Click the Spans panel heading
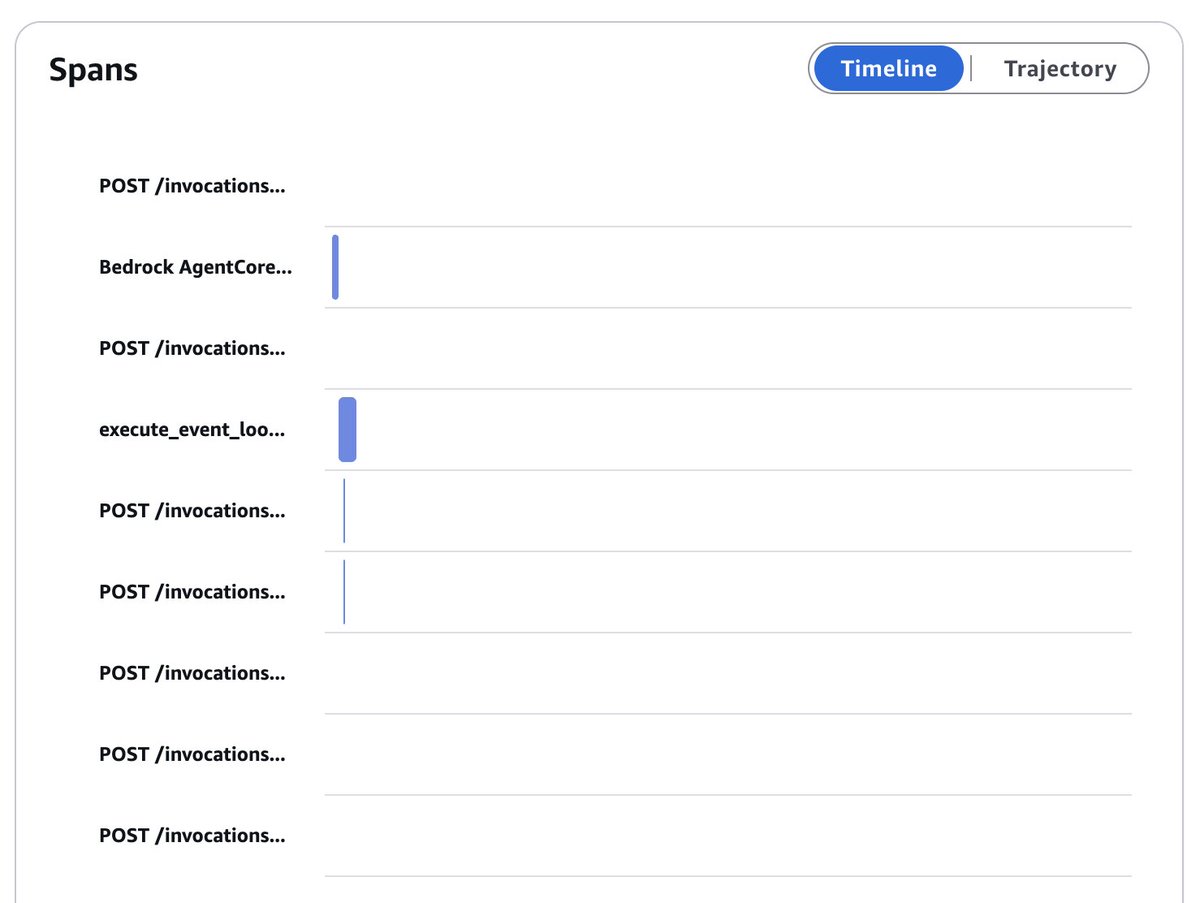The image size is (1200, 903). (93, 70)
